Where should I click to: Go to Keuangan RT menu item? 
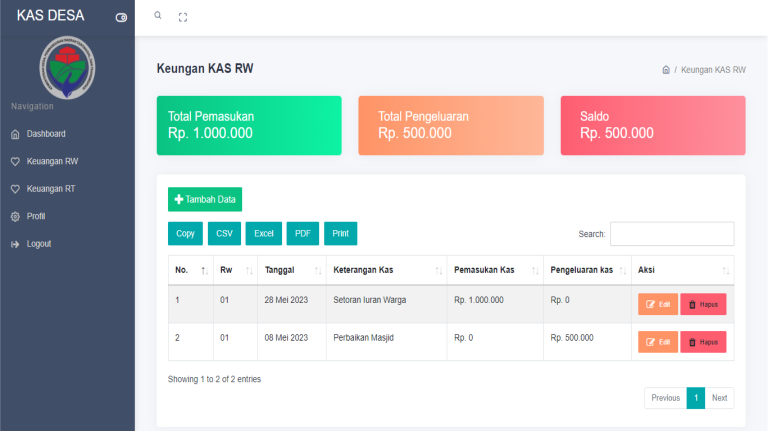50,189
